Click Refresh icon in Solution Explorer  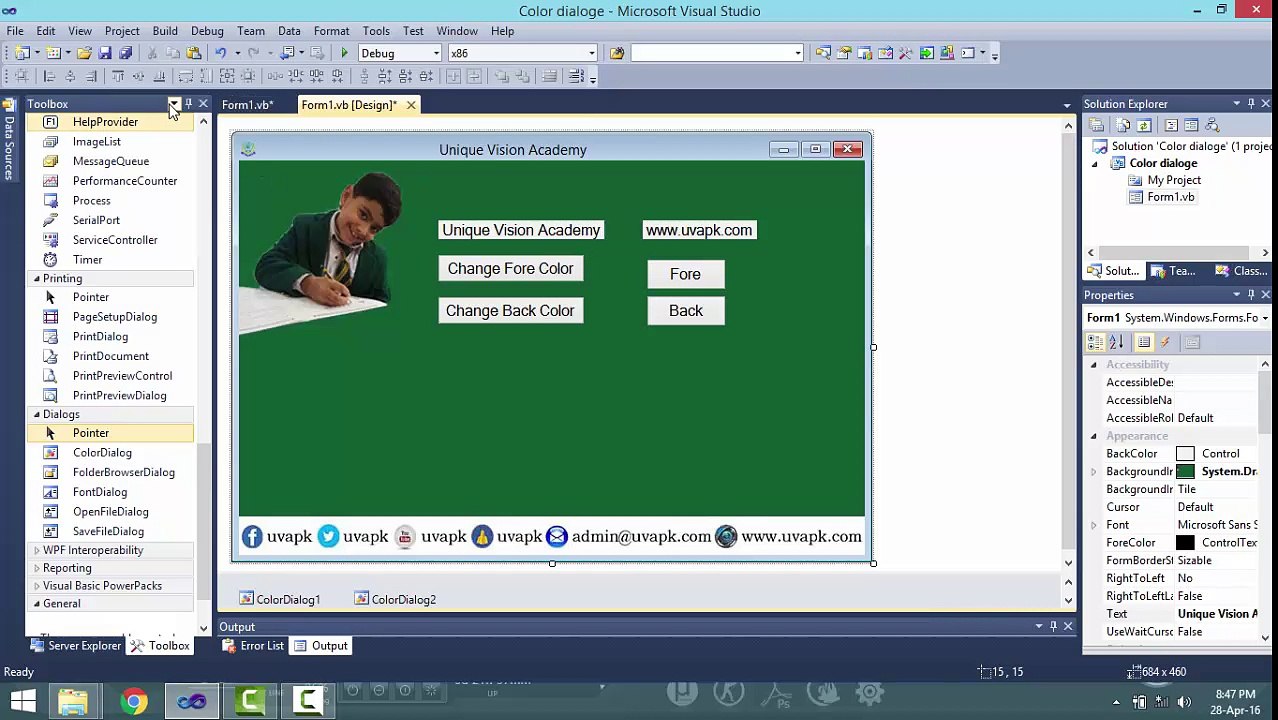pos(1144,125)
